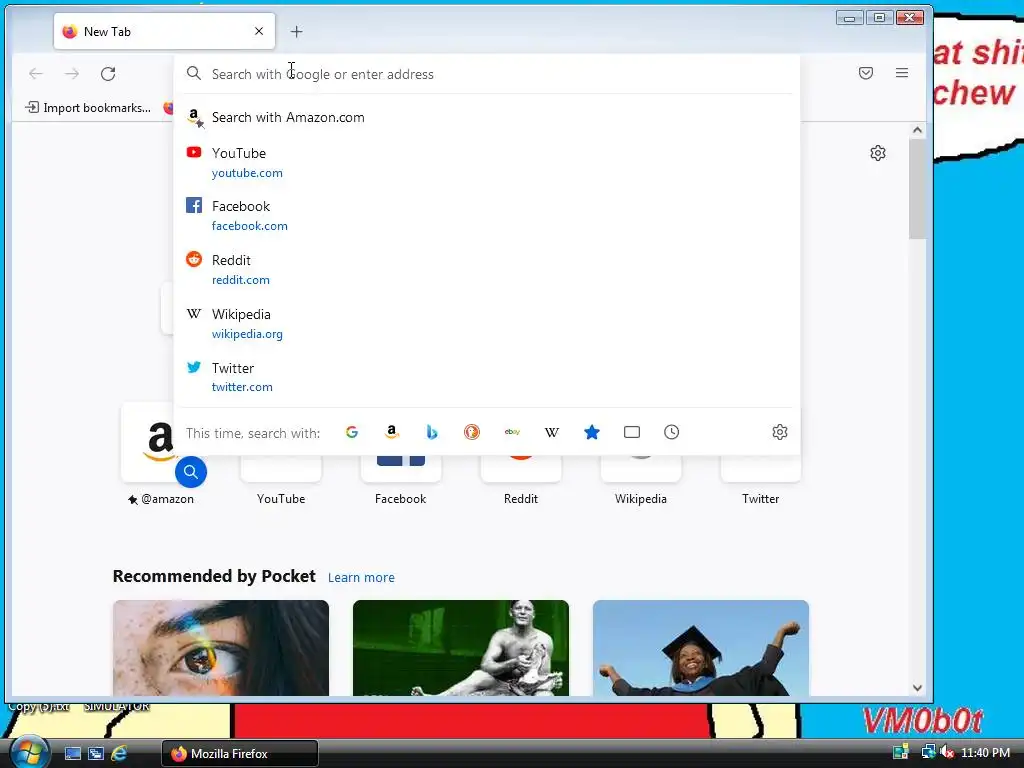The width and height of the screenshot is (1024, 768).
Task: Click the page scrollbar down arrow
Action: click(917, 688)
